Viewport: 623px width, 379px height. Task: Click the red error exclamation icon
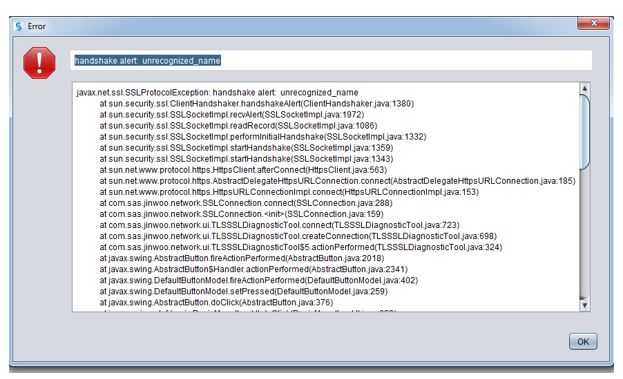[39, 62]
